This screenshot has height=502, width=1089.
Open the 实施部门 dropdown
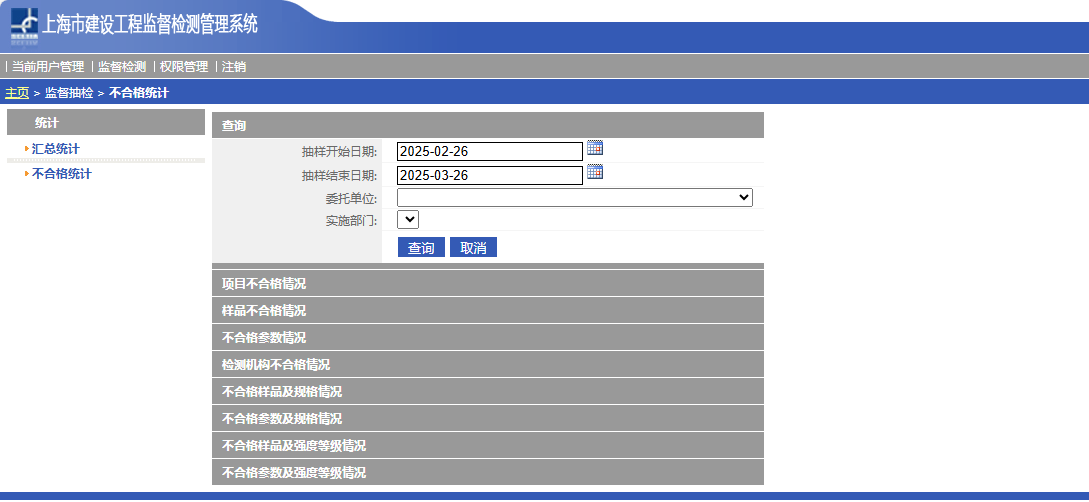pos(408,219)
